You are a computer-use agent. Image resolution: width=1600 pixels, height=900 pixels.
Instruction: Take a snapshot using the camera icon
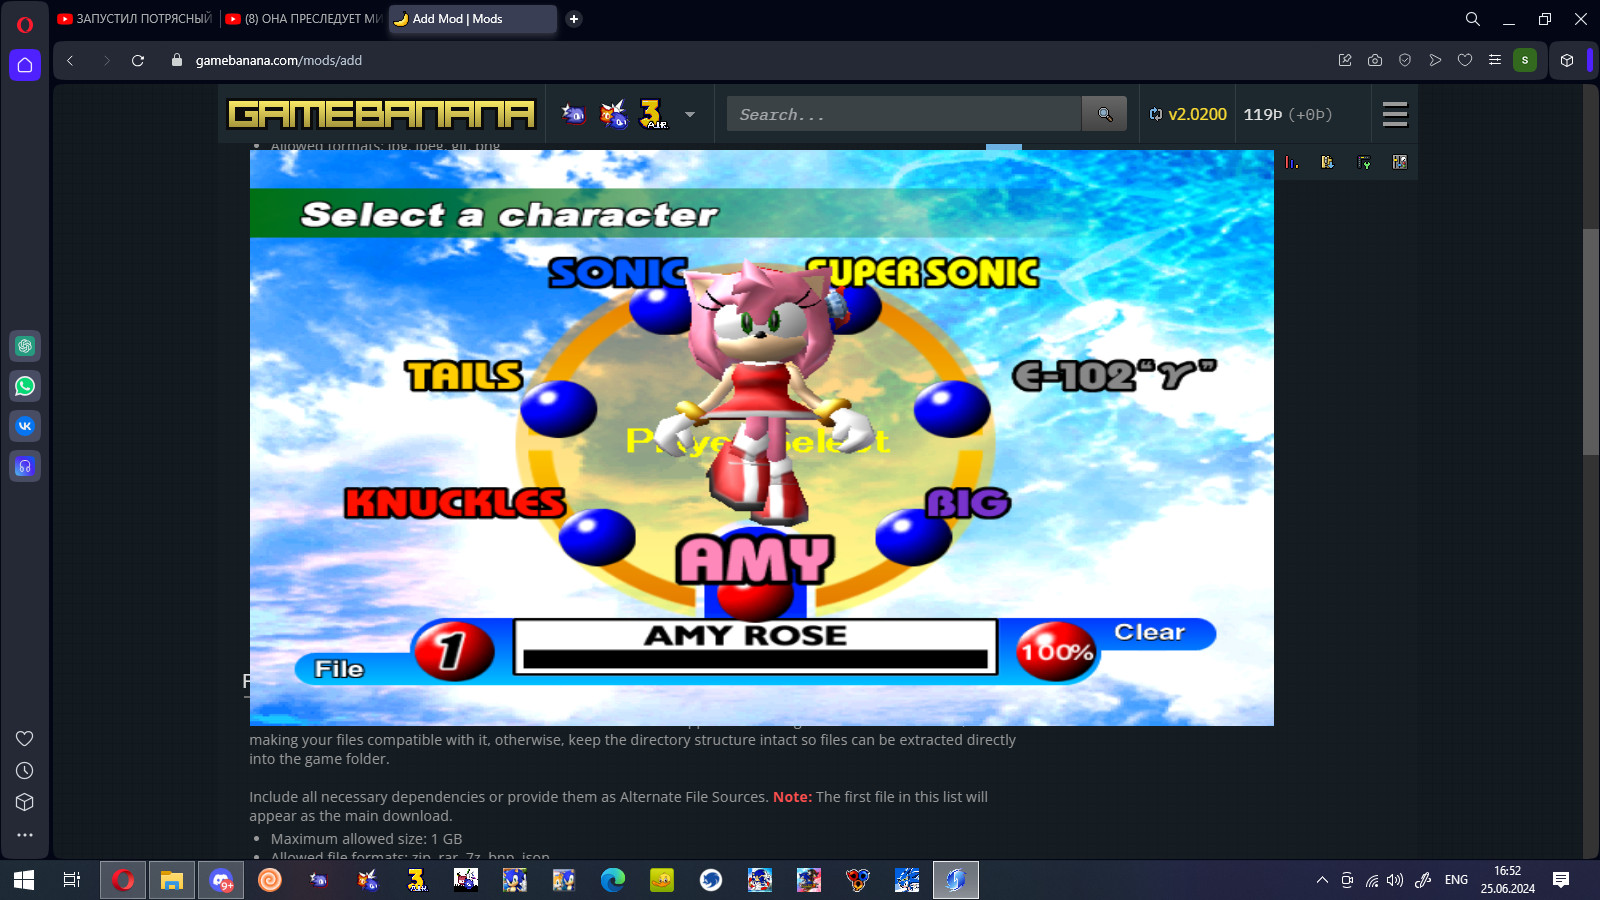[1374, 60]
